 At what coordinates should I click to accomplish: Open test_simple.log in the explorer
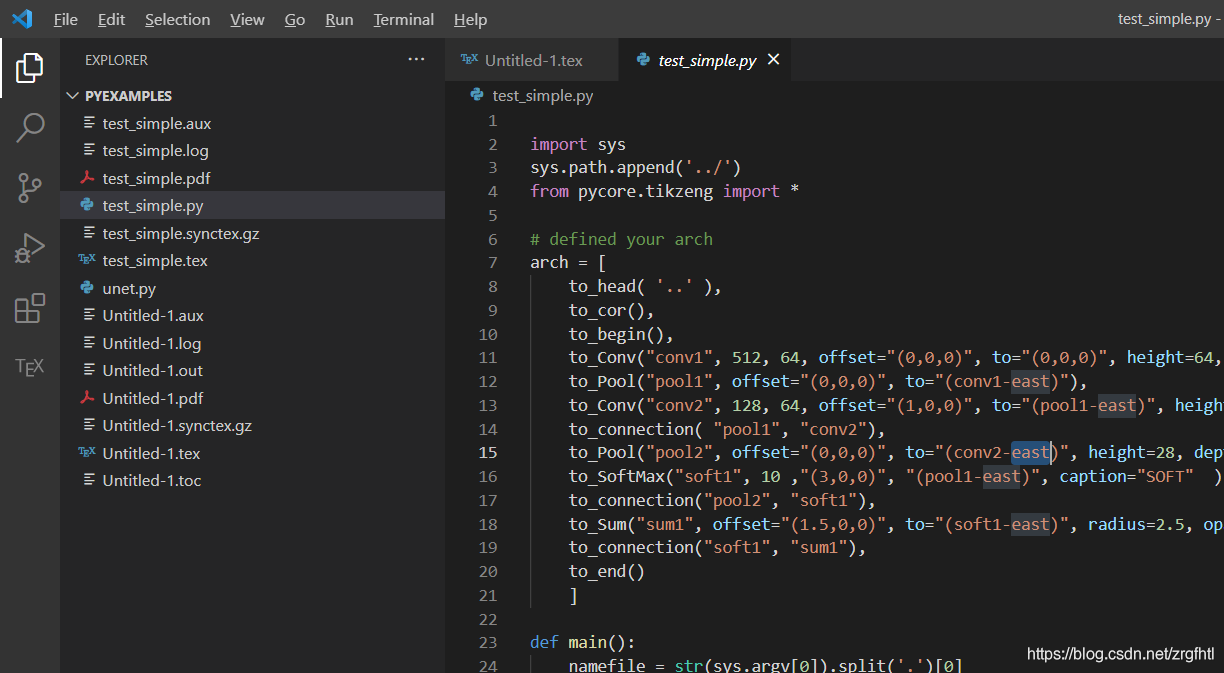click(252, 151)
